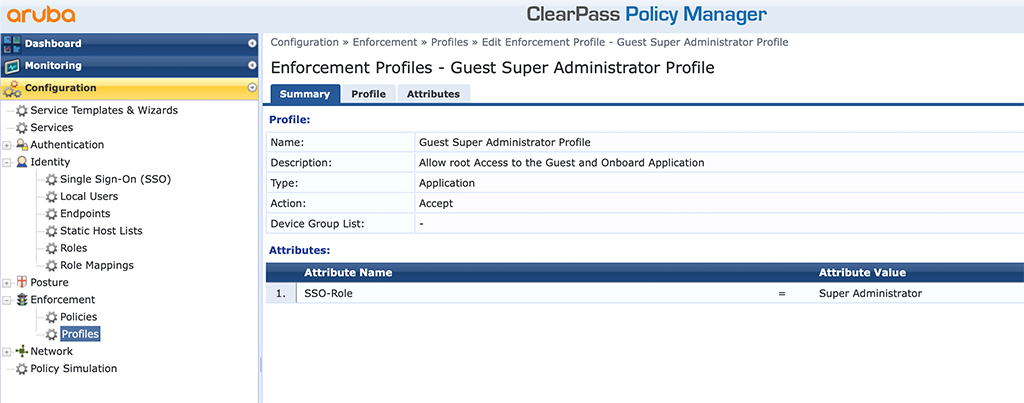Click the Posture label in the tree
1024x403 pixels.
coord(49,282)
